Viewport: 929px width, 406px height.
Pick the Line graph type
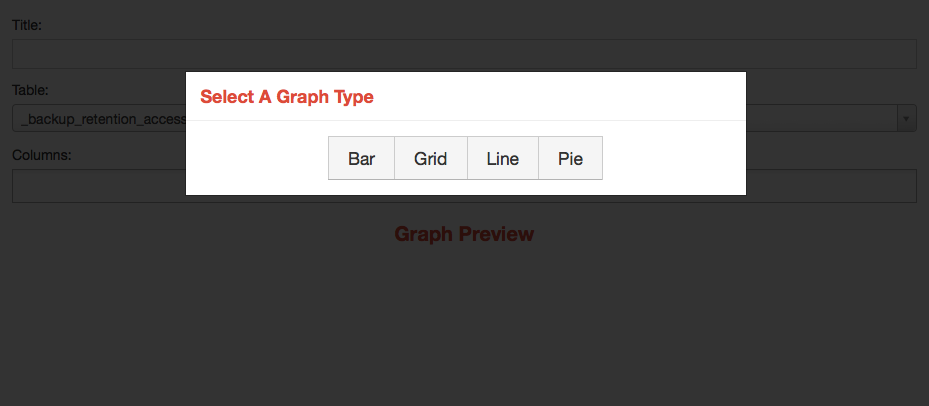(502, 158)
